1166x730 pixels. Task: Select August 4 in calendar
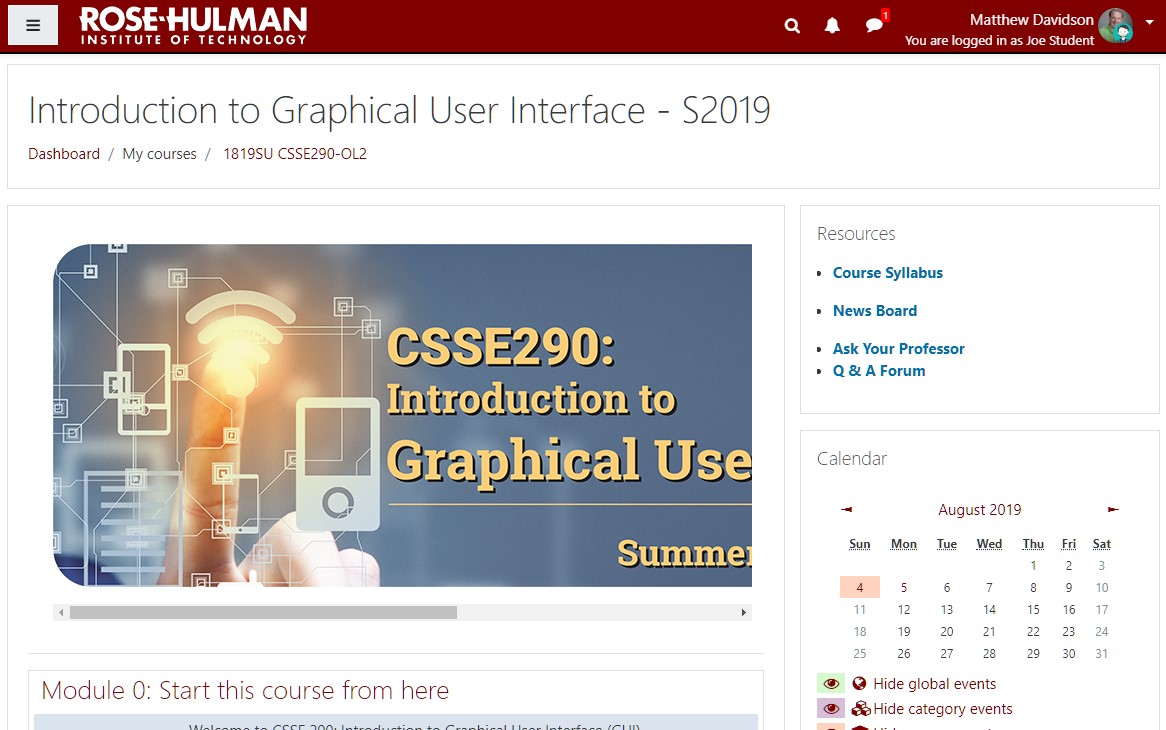[x=860, y=587]
